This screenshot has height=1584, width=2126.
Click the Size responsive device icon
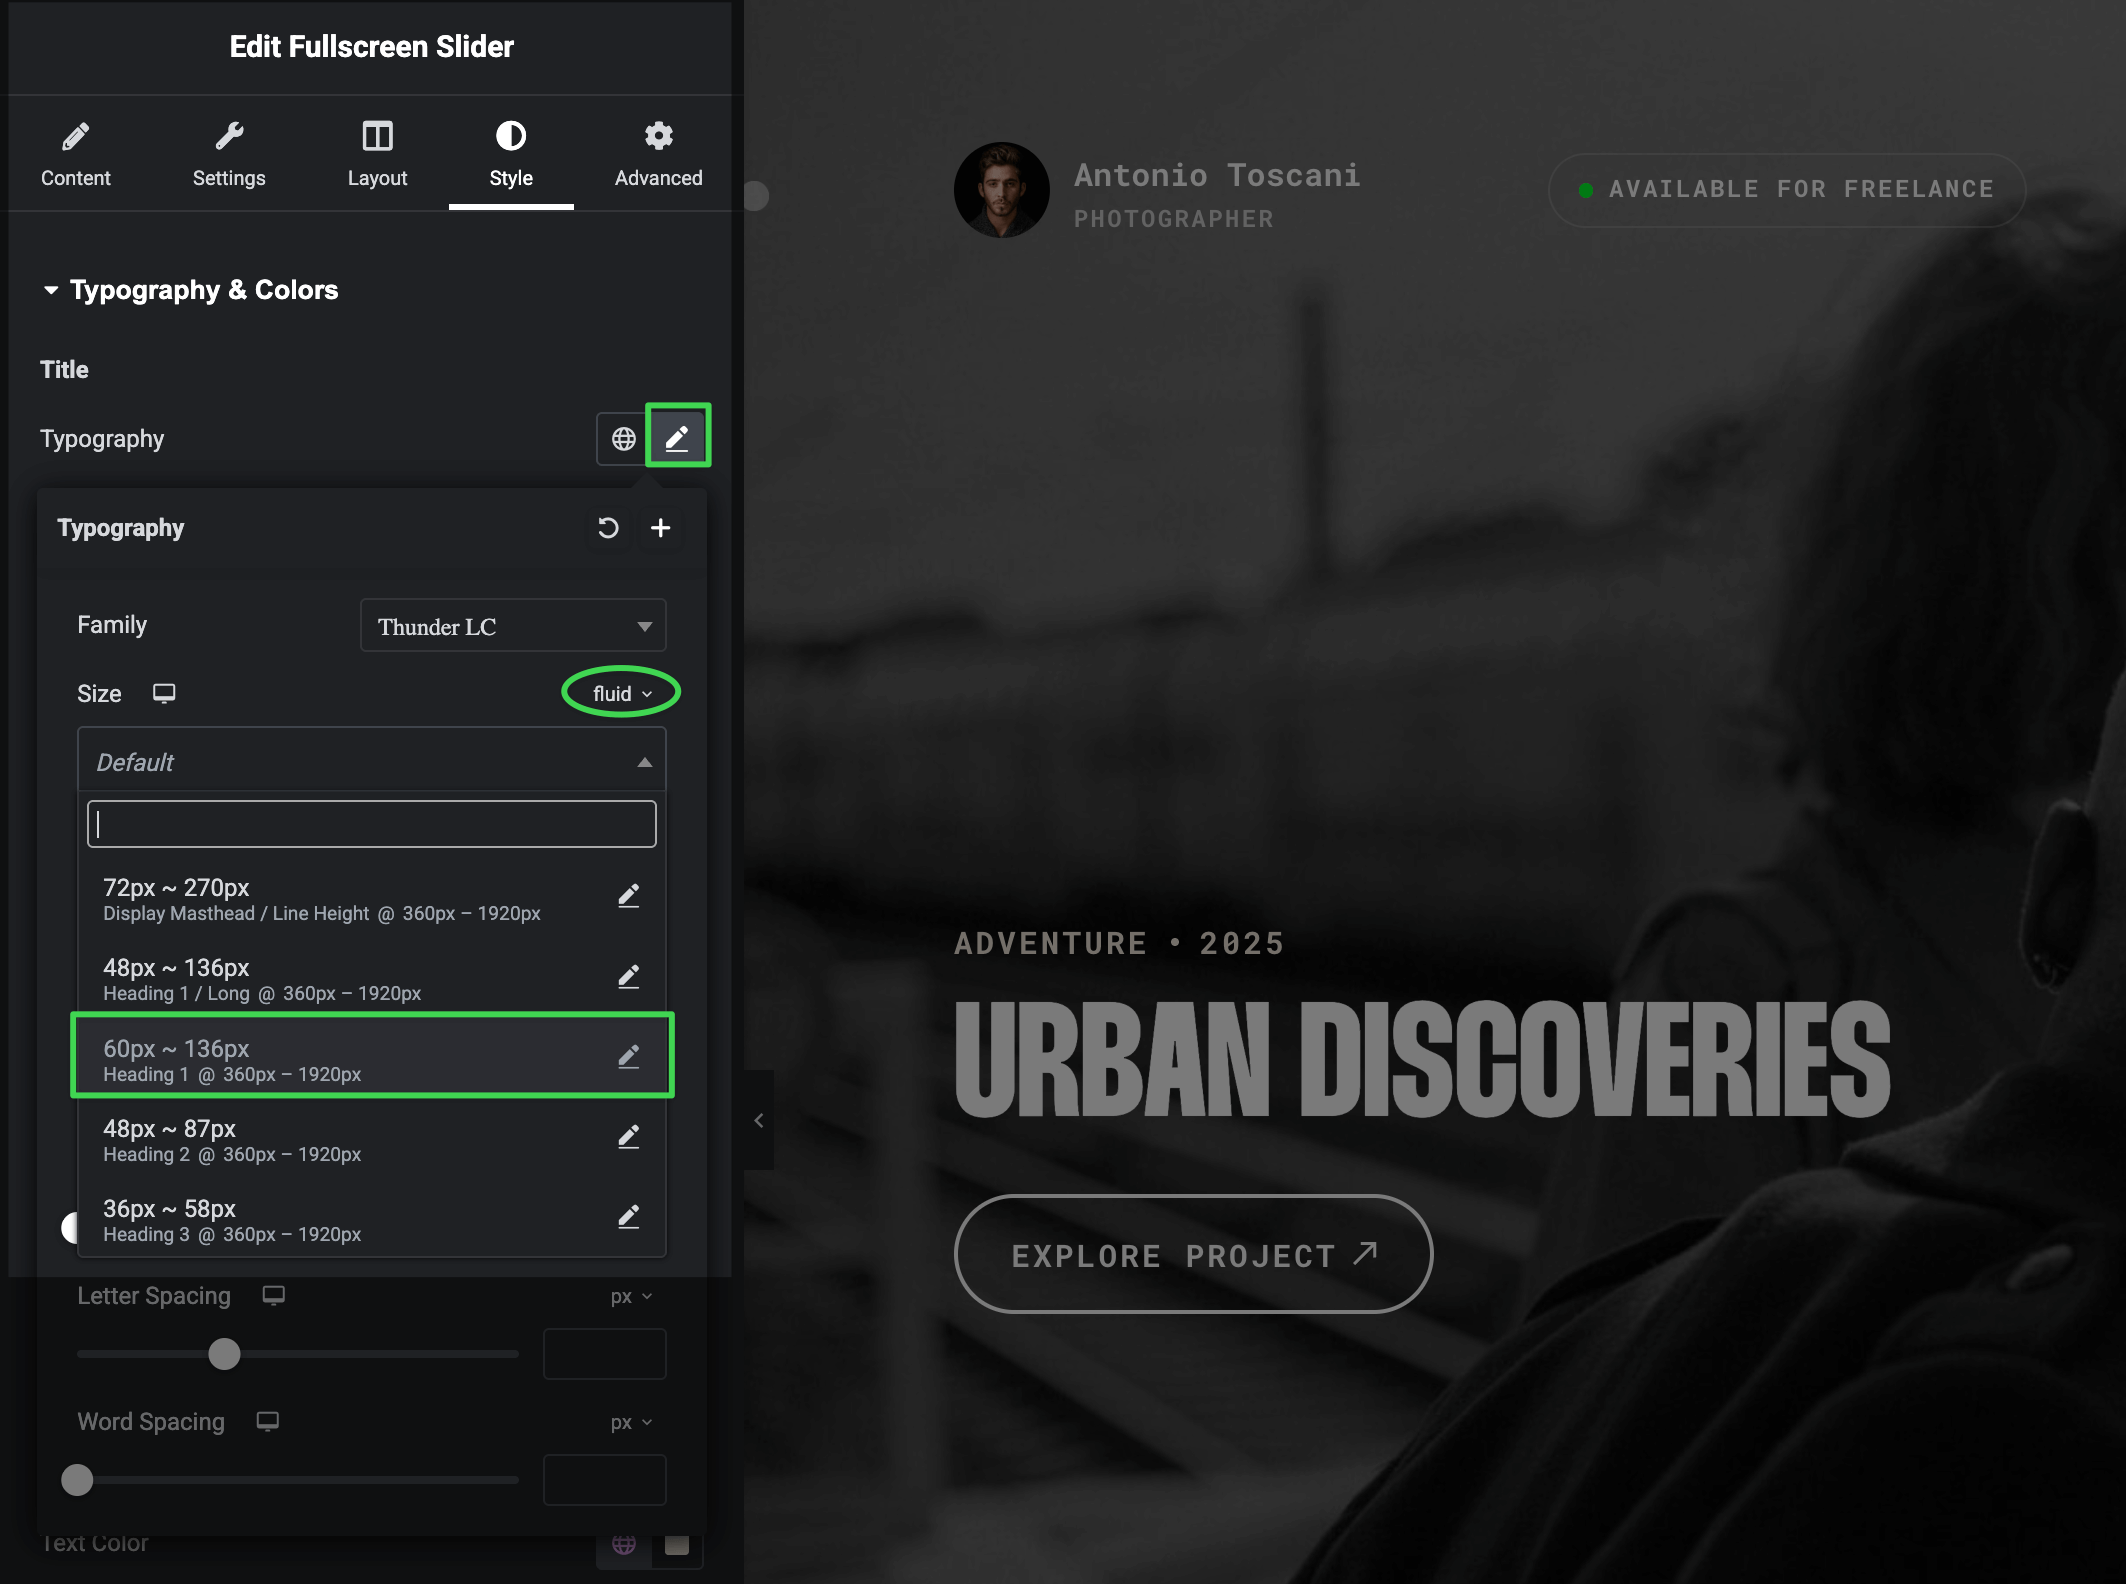pos(164,693)
